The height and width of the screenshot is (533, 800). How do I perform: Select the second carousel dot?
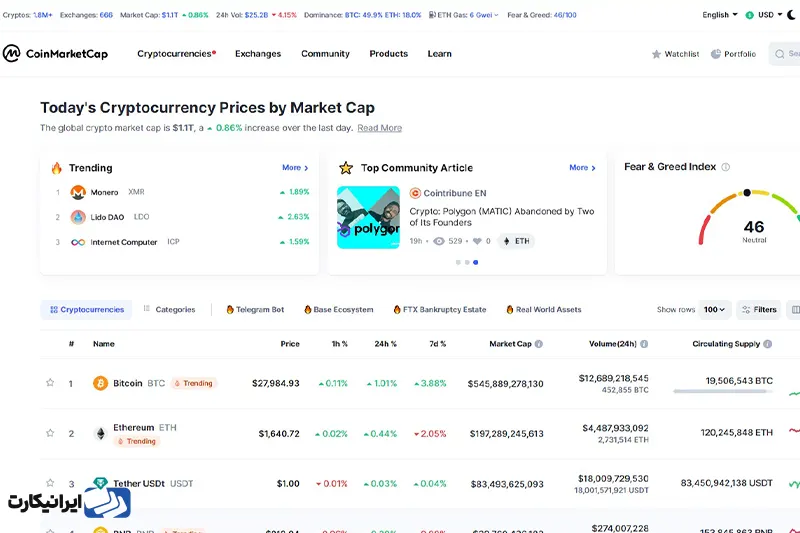[x=467, y=262]
